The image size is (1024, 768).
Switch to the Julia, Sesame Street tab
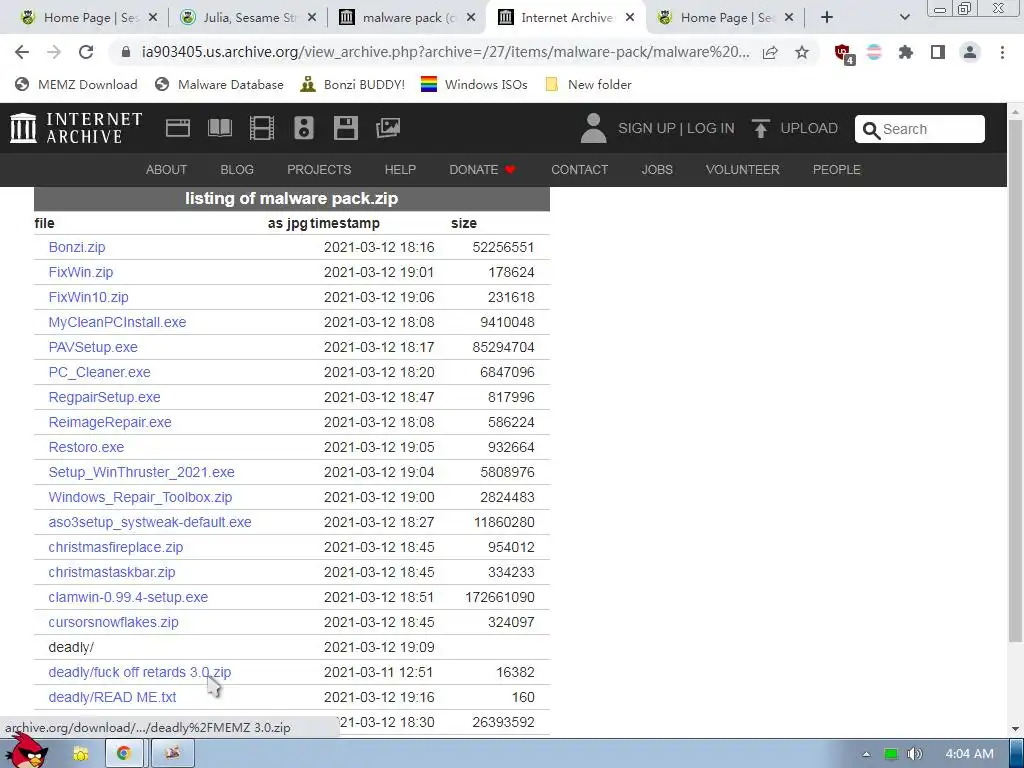click(x=248, y=18)
